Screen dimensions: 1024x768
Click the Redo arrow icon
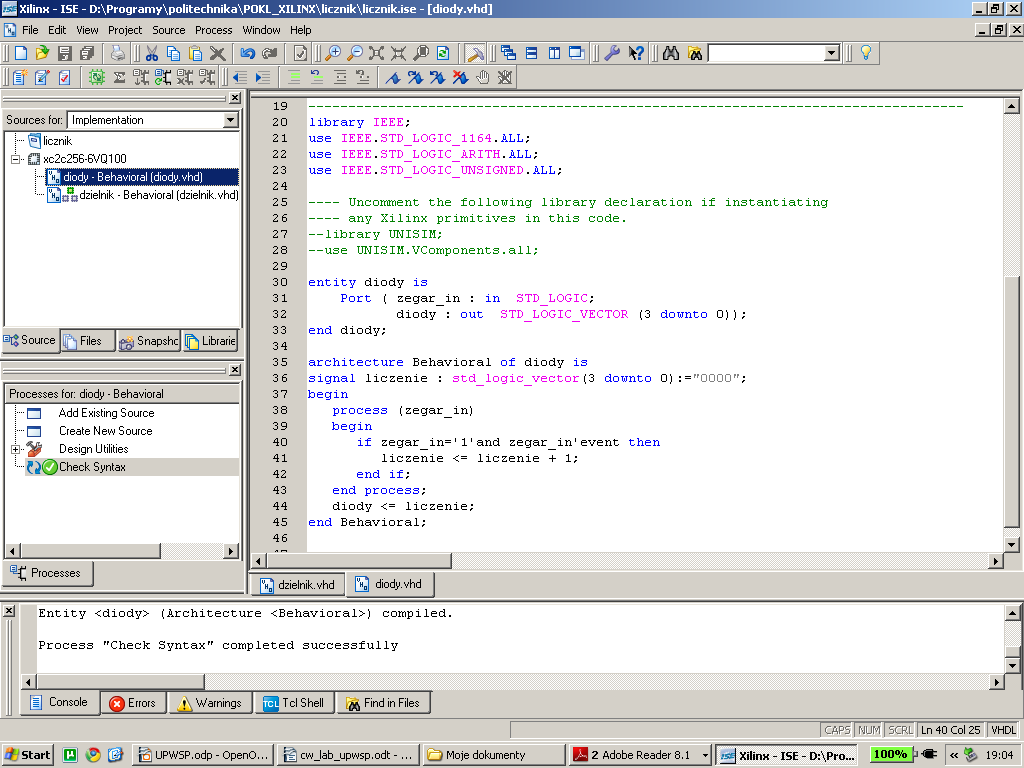point(269,53)
